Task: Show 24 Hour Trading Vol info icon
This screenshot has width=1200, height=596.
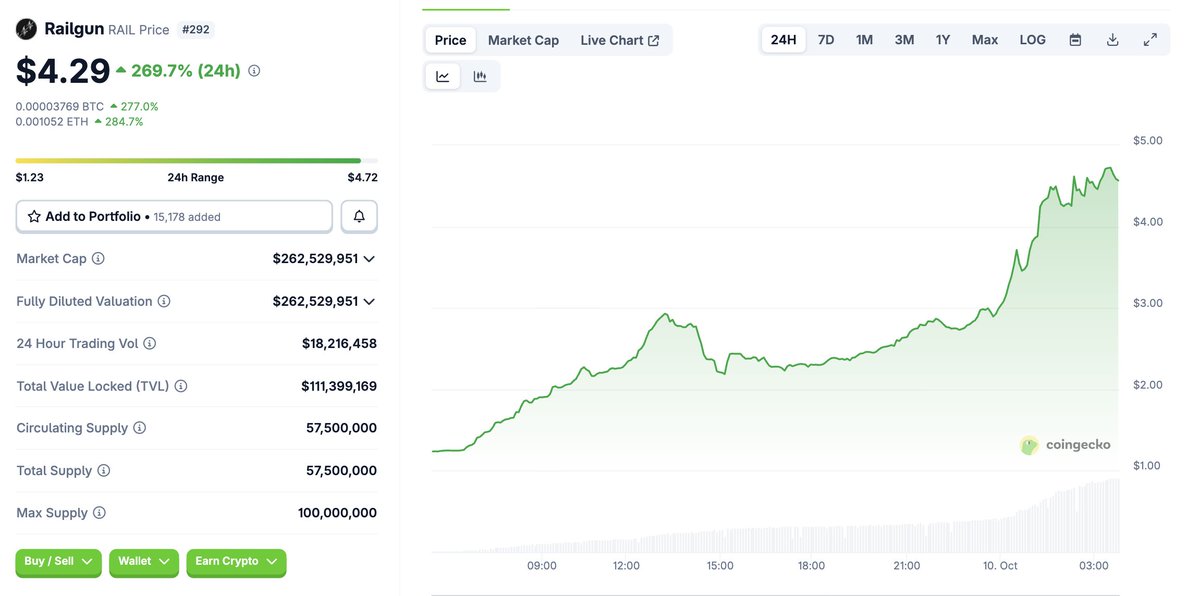Action: [150, 343]
